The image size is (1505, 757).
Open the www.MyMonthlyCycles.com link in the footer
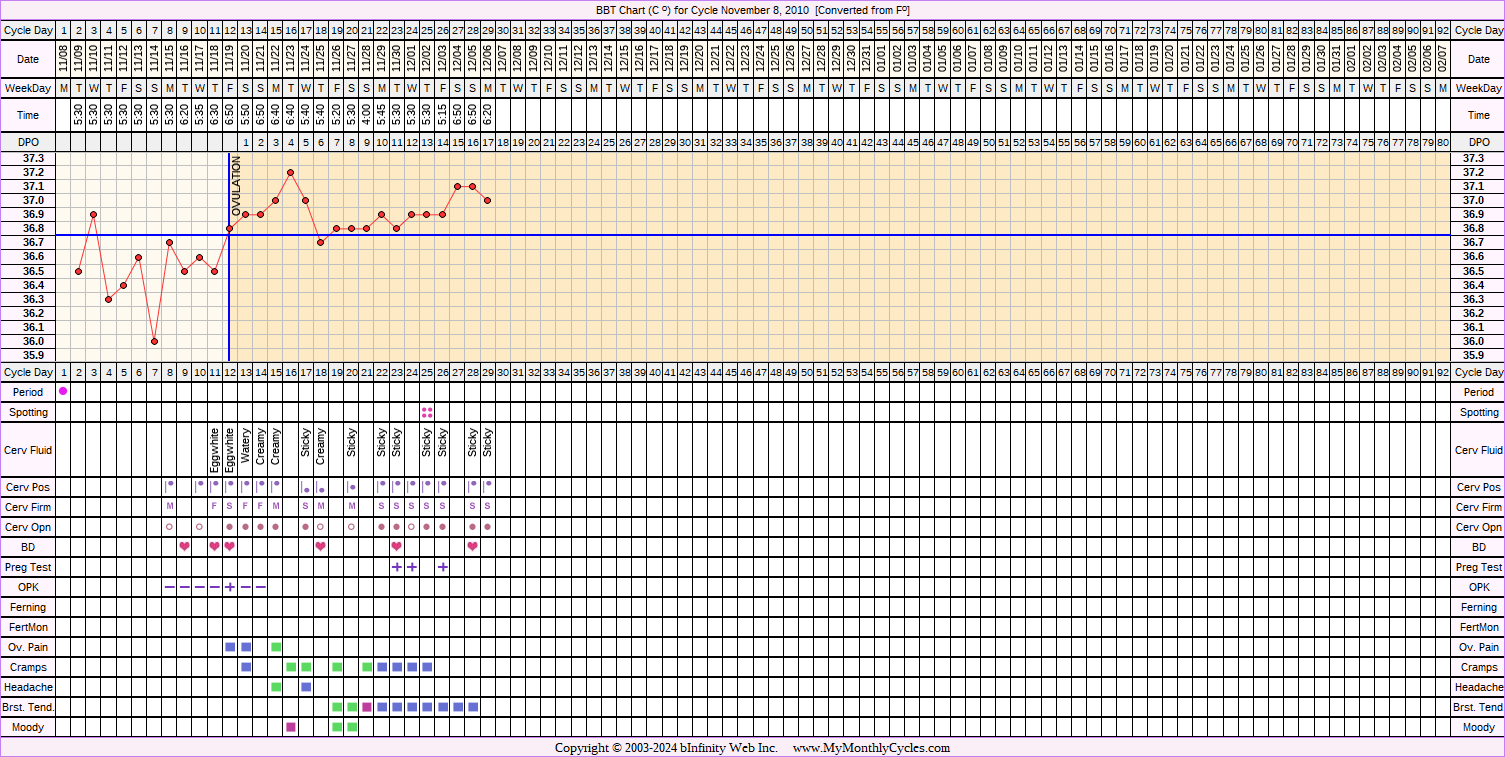tap(871, 748)
